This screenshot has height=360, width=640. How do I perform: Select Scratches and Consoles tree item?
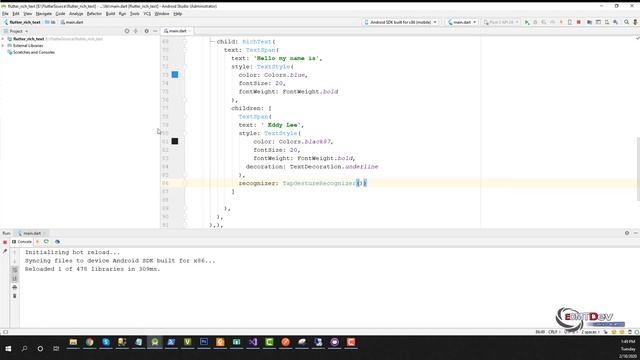[31, 52]
